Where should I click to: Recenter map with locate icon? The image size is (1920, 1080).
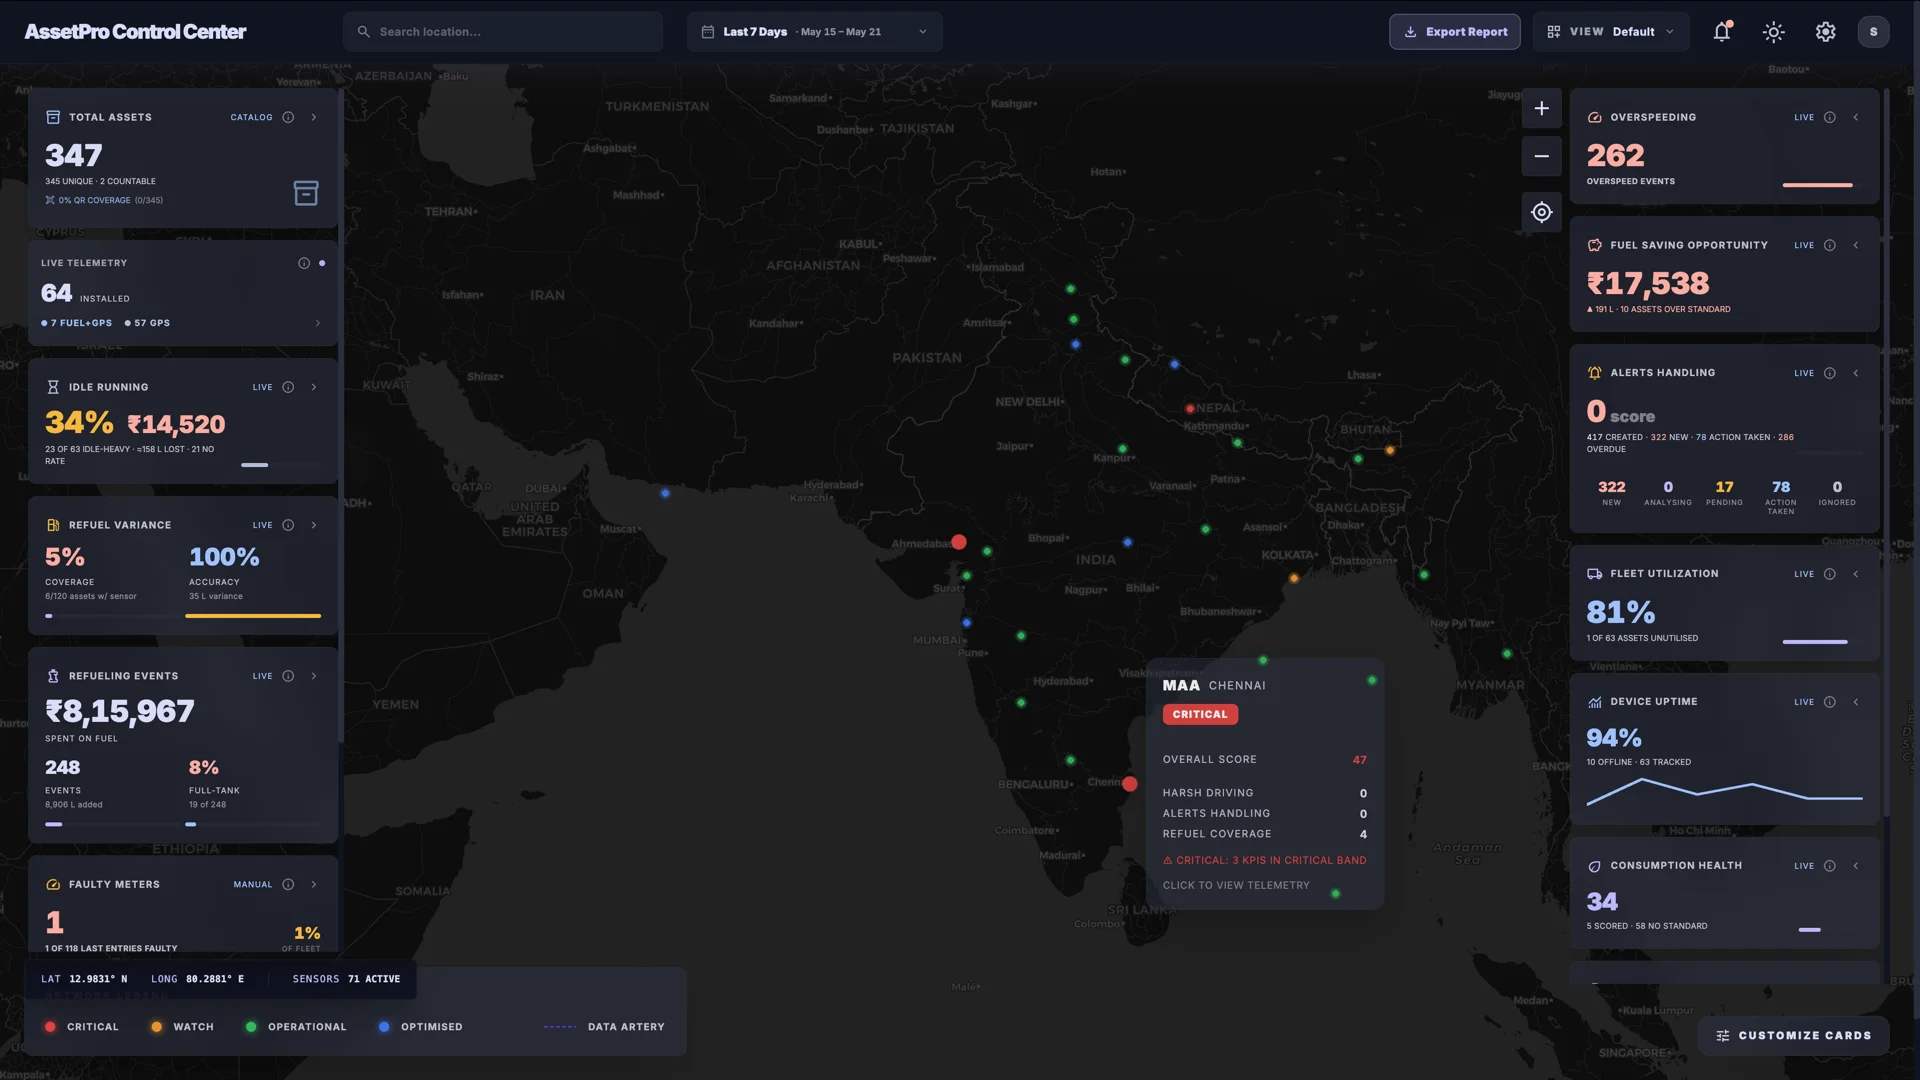pyautogui.click(x=1541, y=212)
